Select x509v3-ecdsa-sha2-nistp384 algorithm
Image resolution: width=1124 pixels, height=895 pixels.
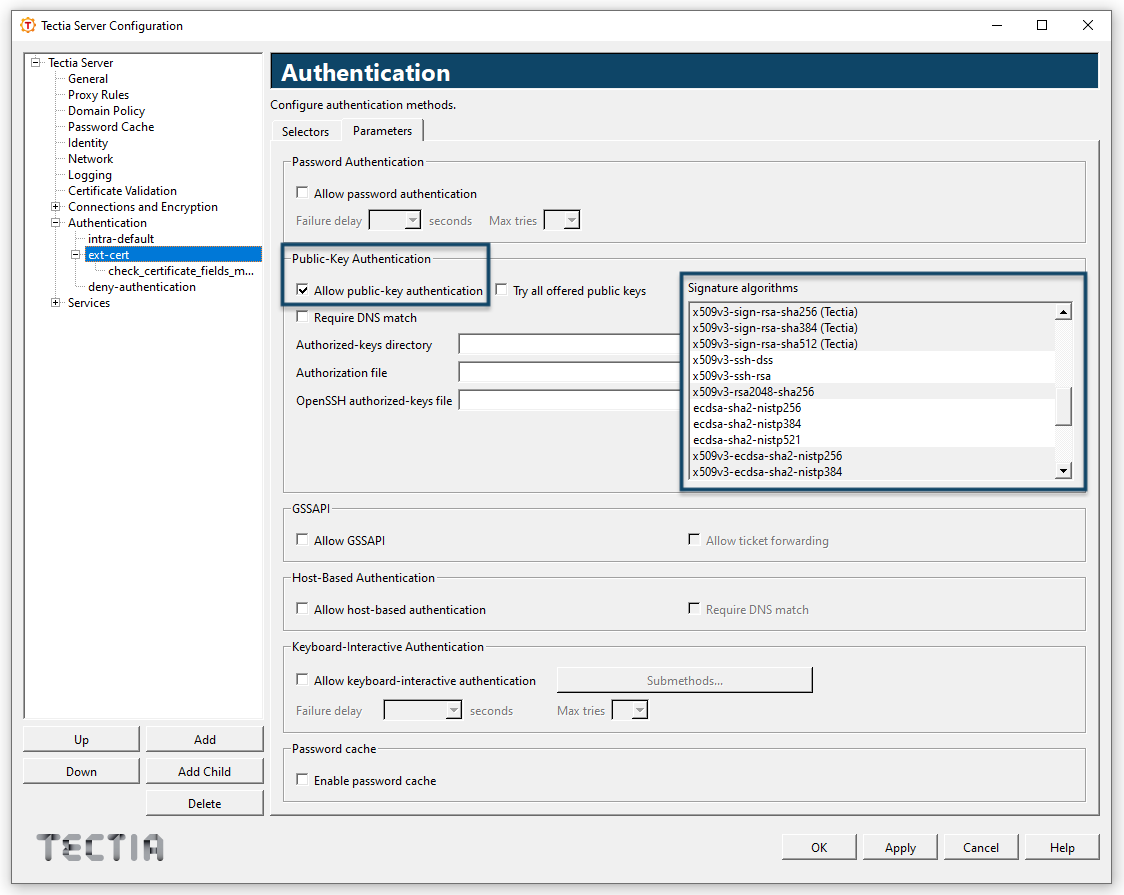pos(872,472)
